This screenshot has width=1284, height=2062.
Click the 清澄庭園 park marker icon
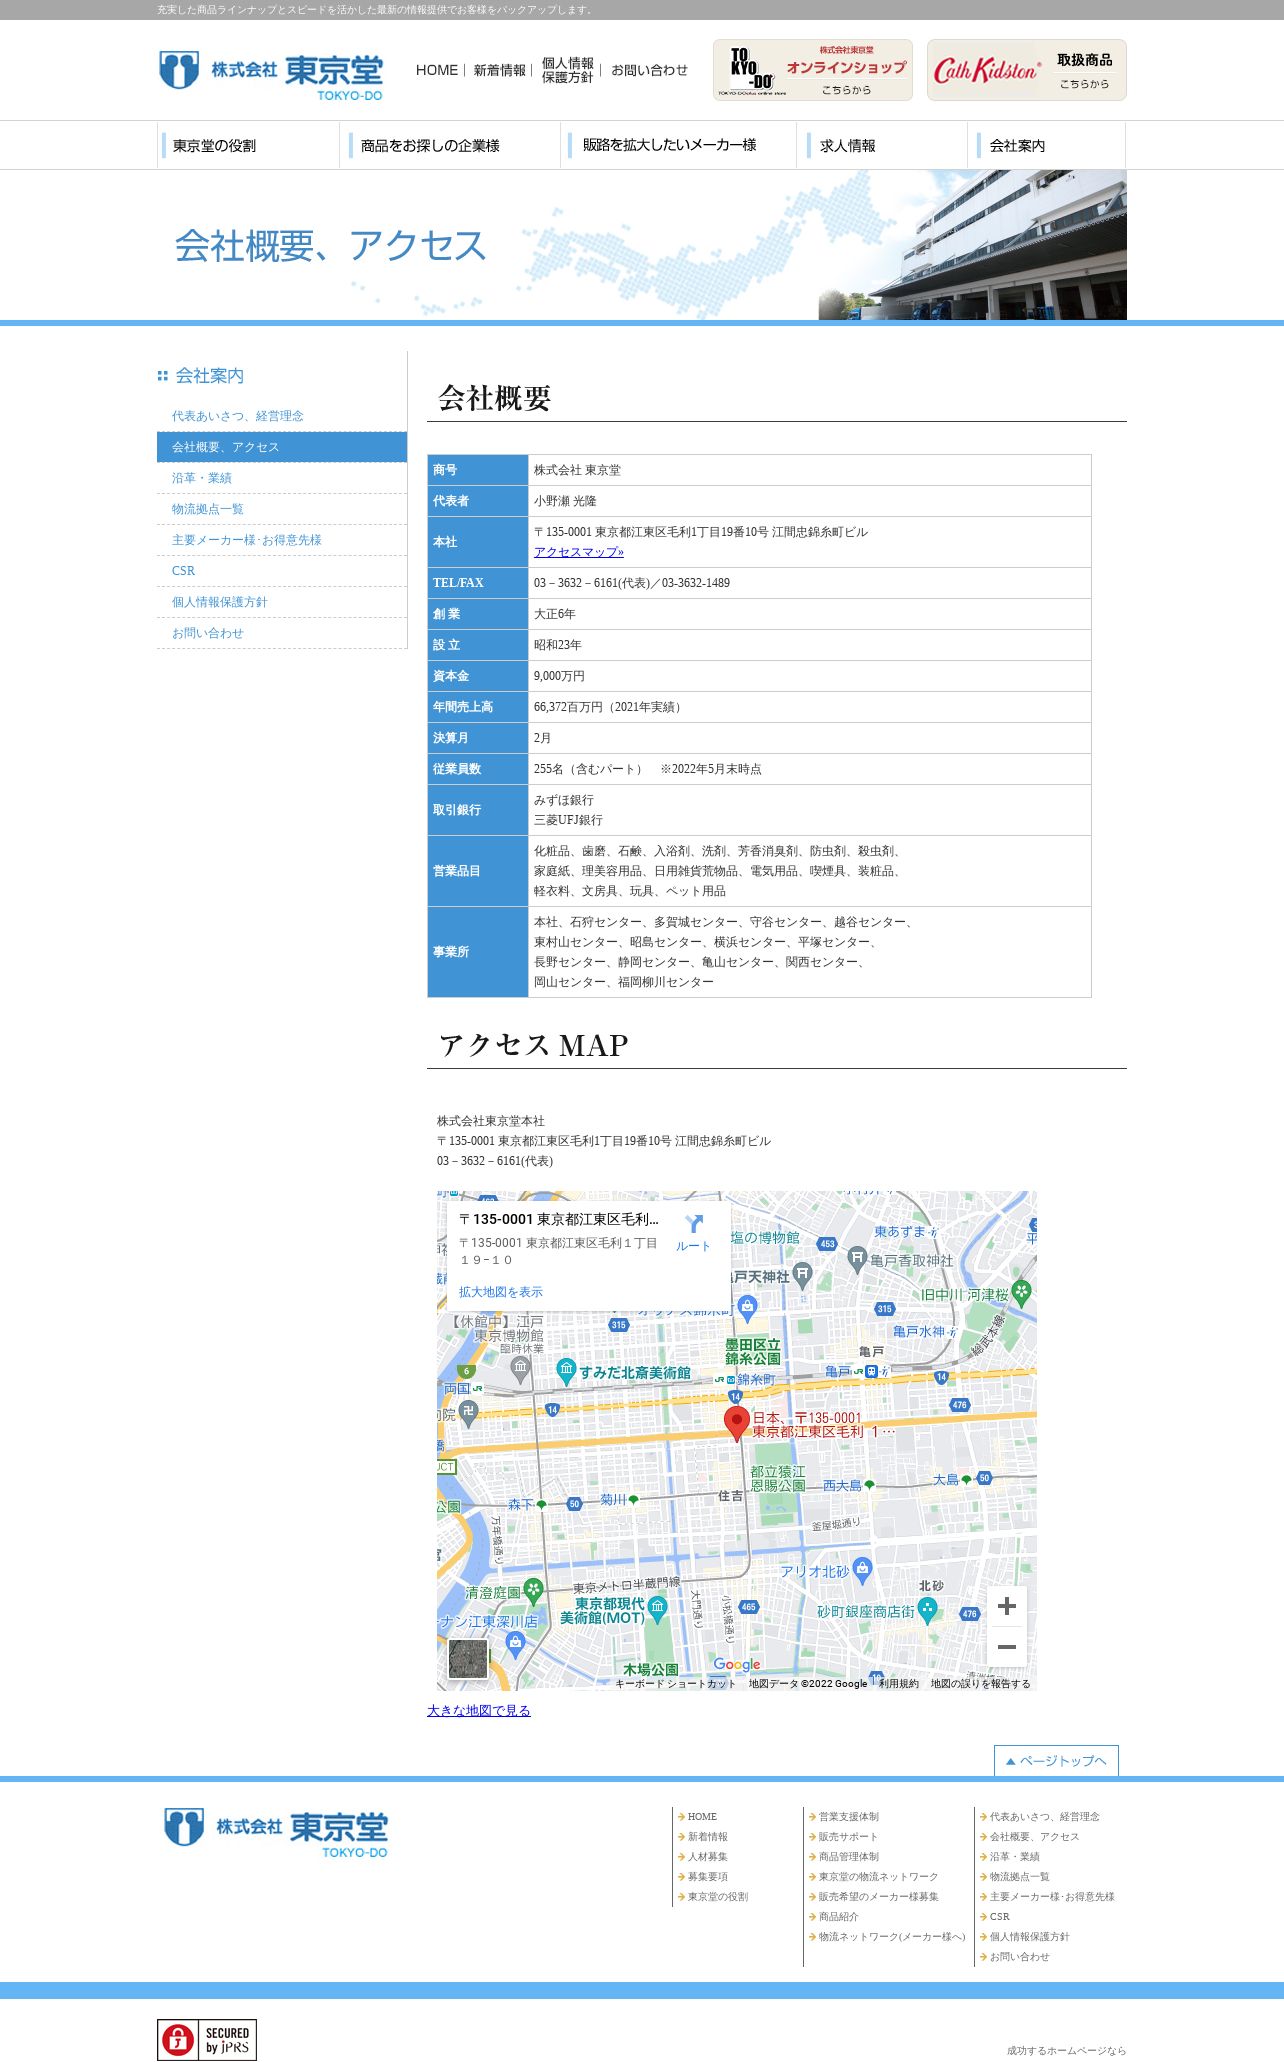pyautogui.click(x=534, y=1590)
